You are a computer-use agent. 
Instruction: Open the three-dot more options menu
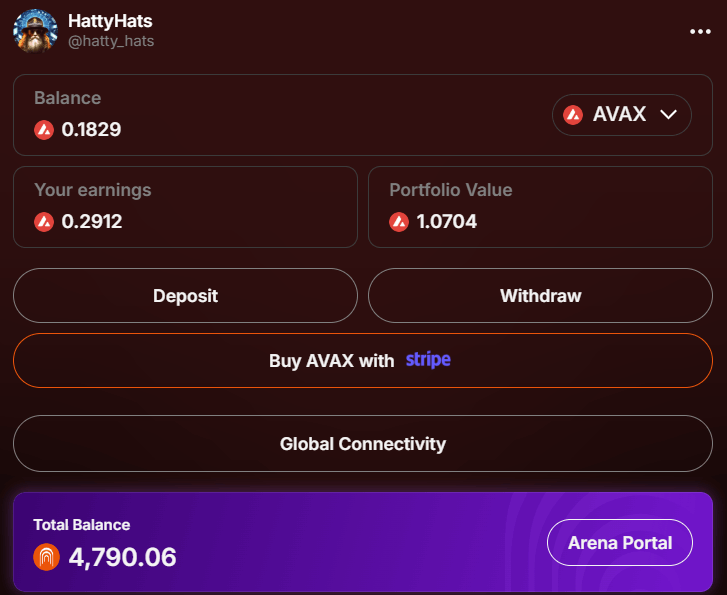coord(700,32)
